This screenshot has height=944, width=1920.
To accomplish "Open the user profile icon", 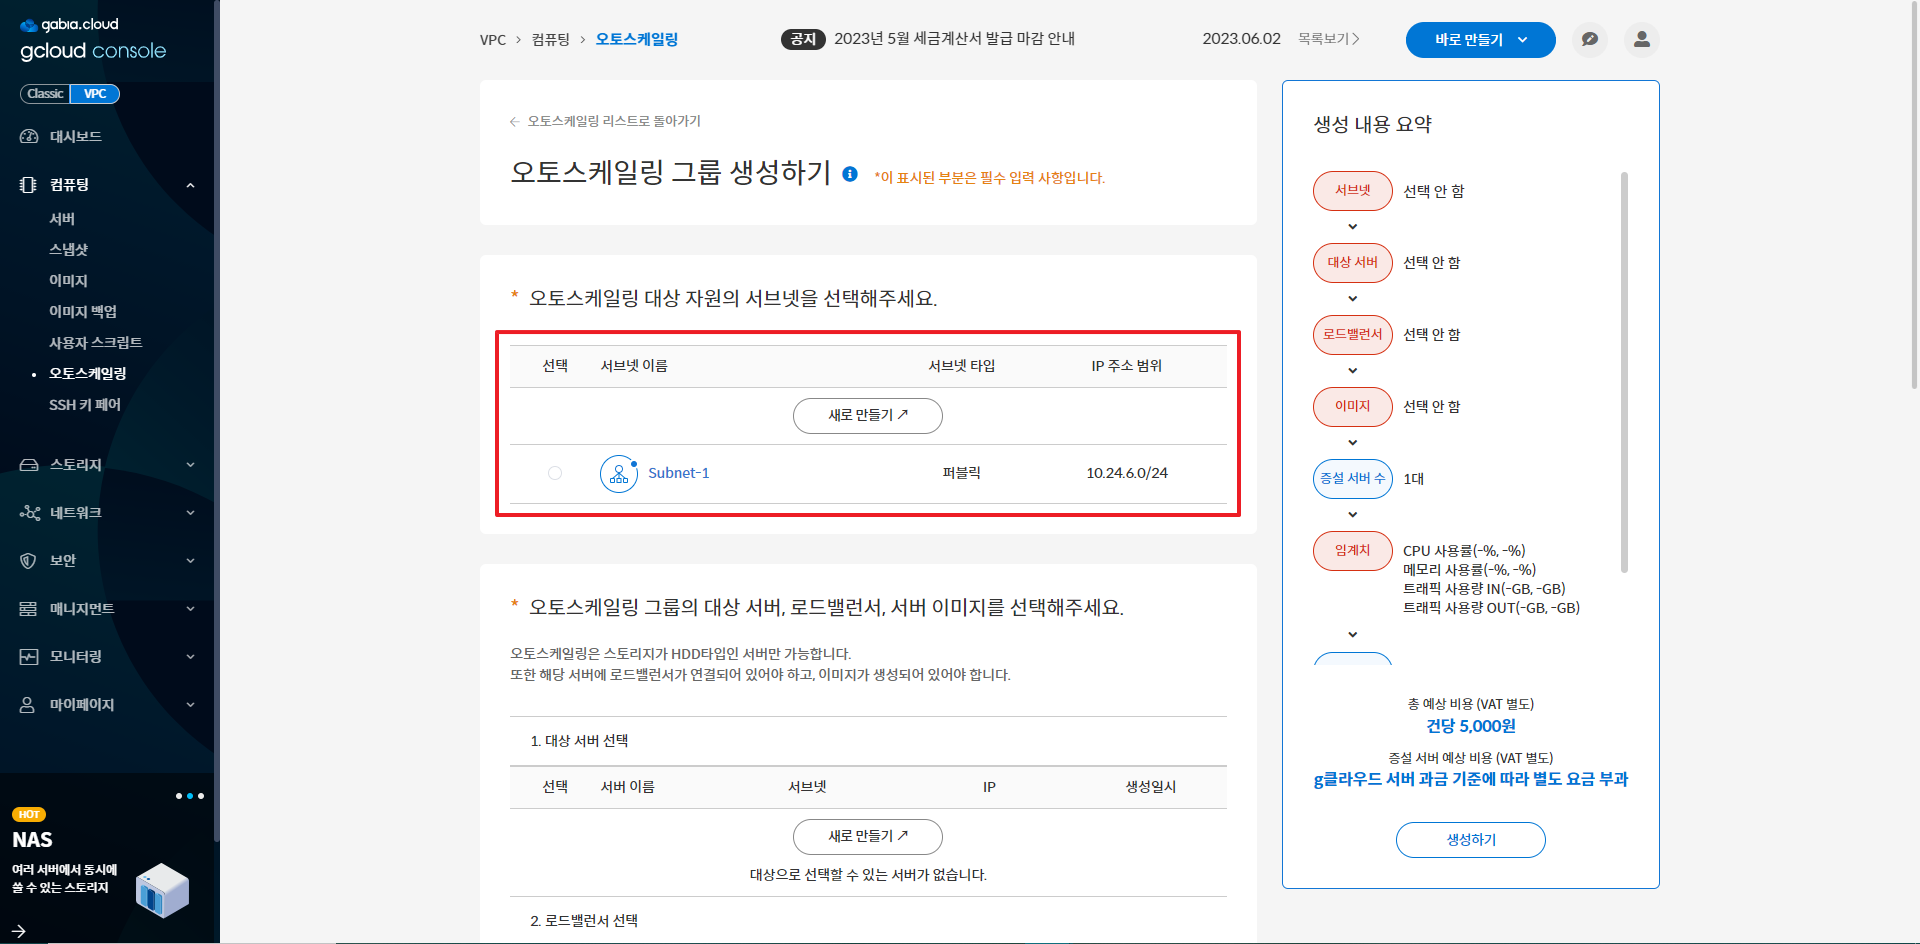I will [1641, 40].
